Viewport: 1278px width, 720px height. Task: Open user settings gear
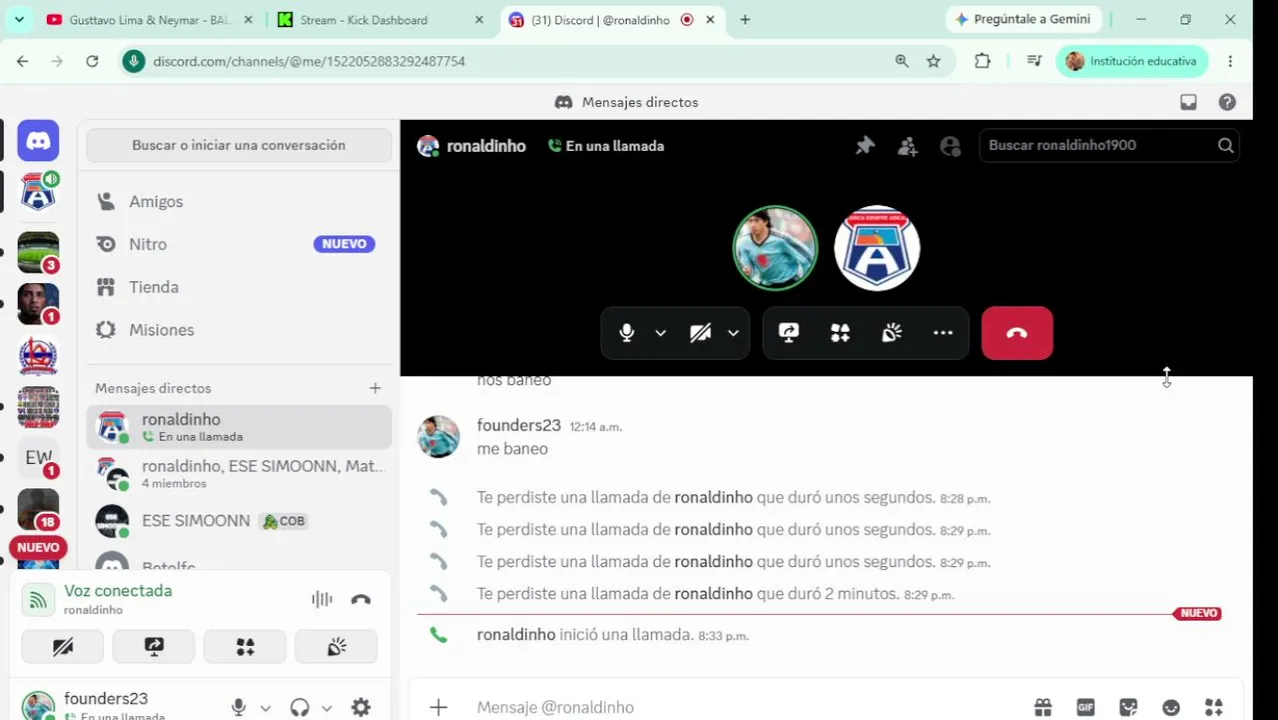point(361,707)
